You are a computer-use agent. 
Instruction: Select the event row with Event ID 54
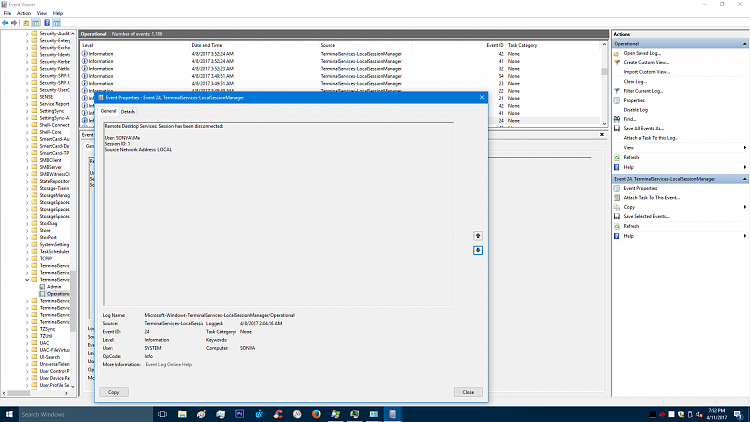[x=340, y=76]
